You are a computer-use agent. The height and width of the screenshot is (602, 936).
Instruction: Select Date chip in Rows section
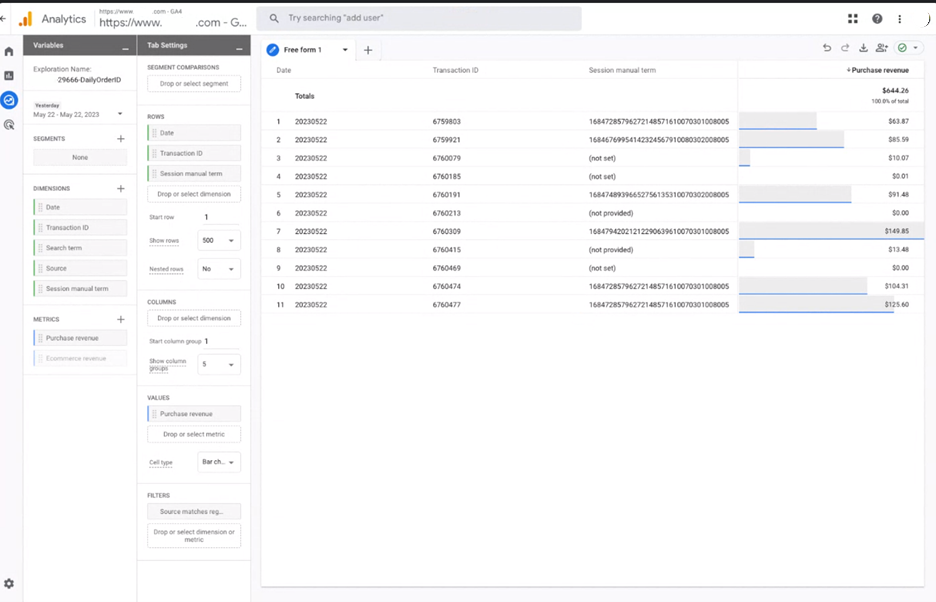194,133
